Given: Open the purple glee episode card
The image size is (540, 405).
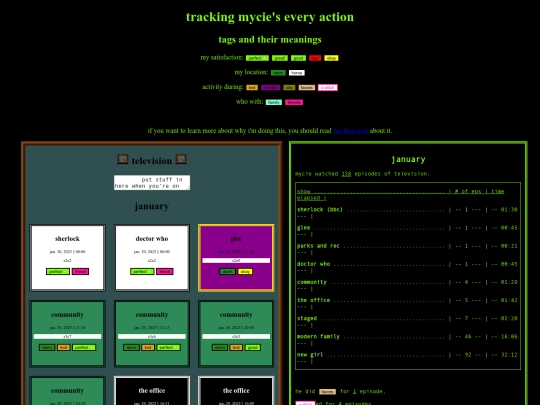Looking at the screenshot, I should click(236, 258).
